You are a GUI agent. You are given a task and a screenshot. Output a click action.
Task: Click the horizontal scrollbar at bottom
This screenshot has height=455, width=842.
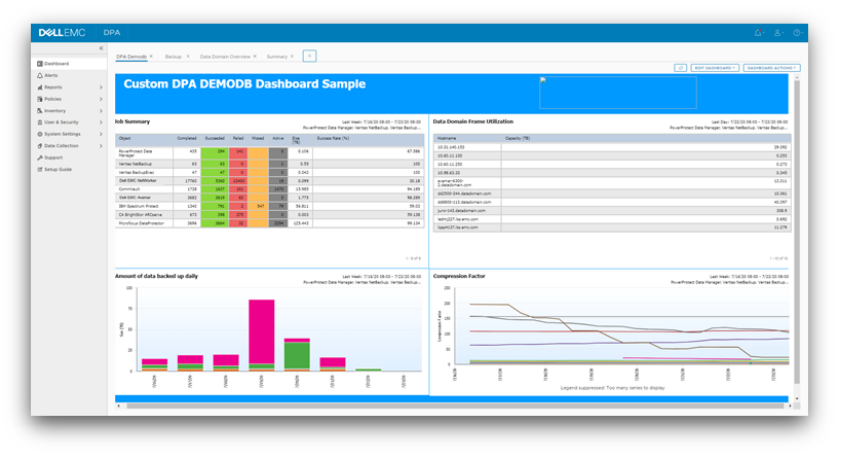pyautogui.click(x=454, y=406)
